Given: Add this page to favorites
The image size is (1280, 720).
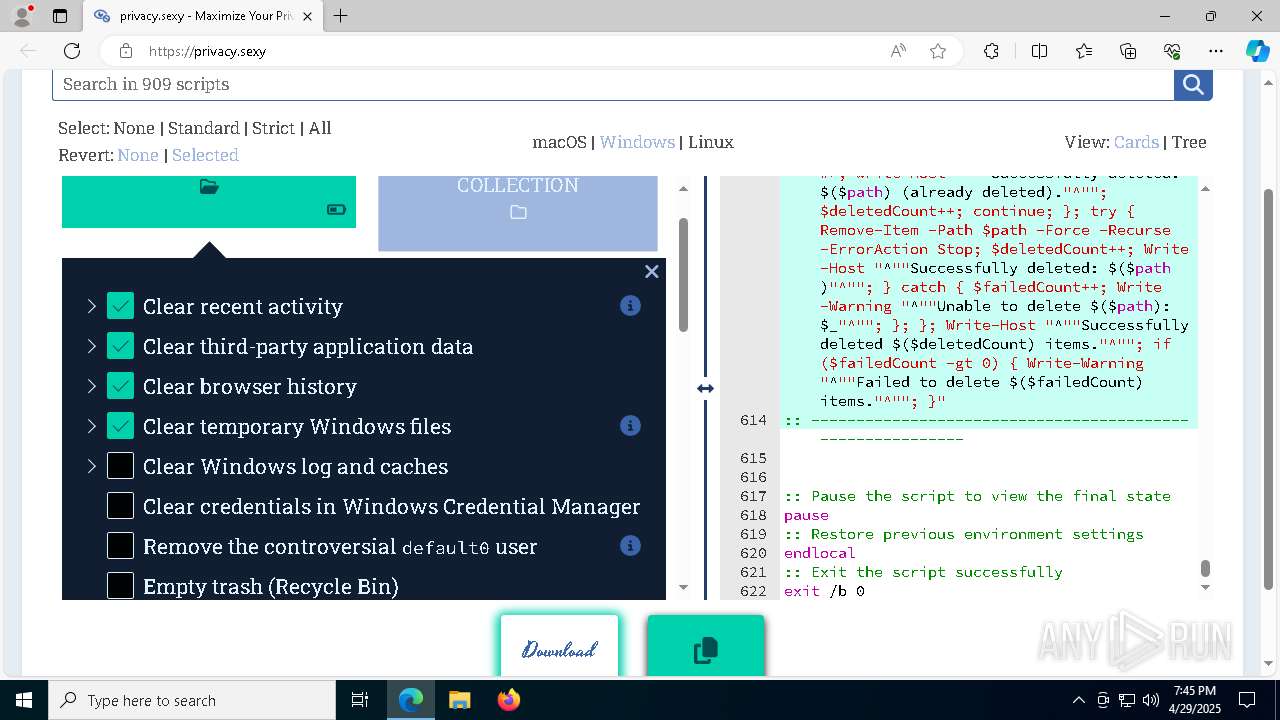Looking at the screenshot, I should tap(938, 51).
